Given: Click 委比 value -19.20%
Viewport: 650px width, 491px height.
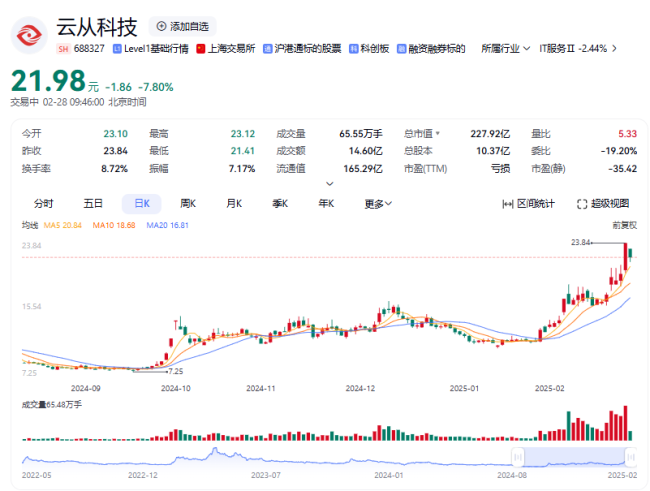Looking at the screenshot, I should [x=619, y=151].
